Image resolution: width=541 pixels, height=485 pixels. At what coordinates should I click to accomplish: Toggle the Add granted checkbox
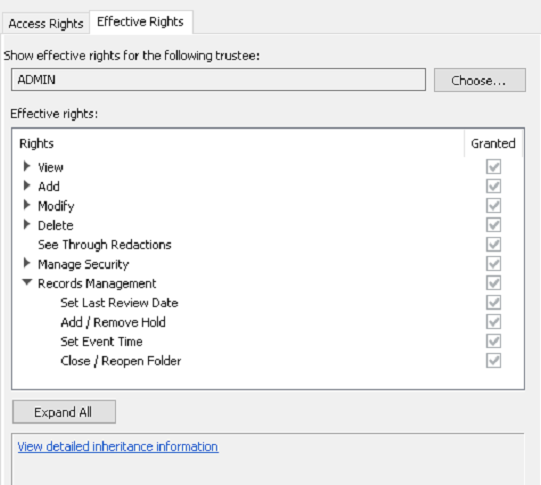tap(493, 186)
